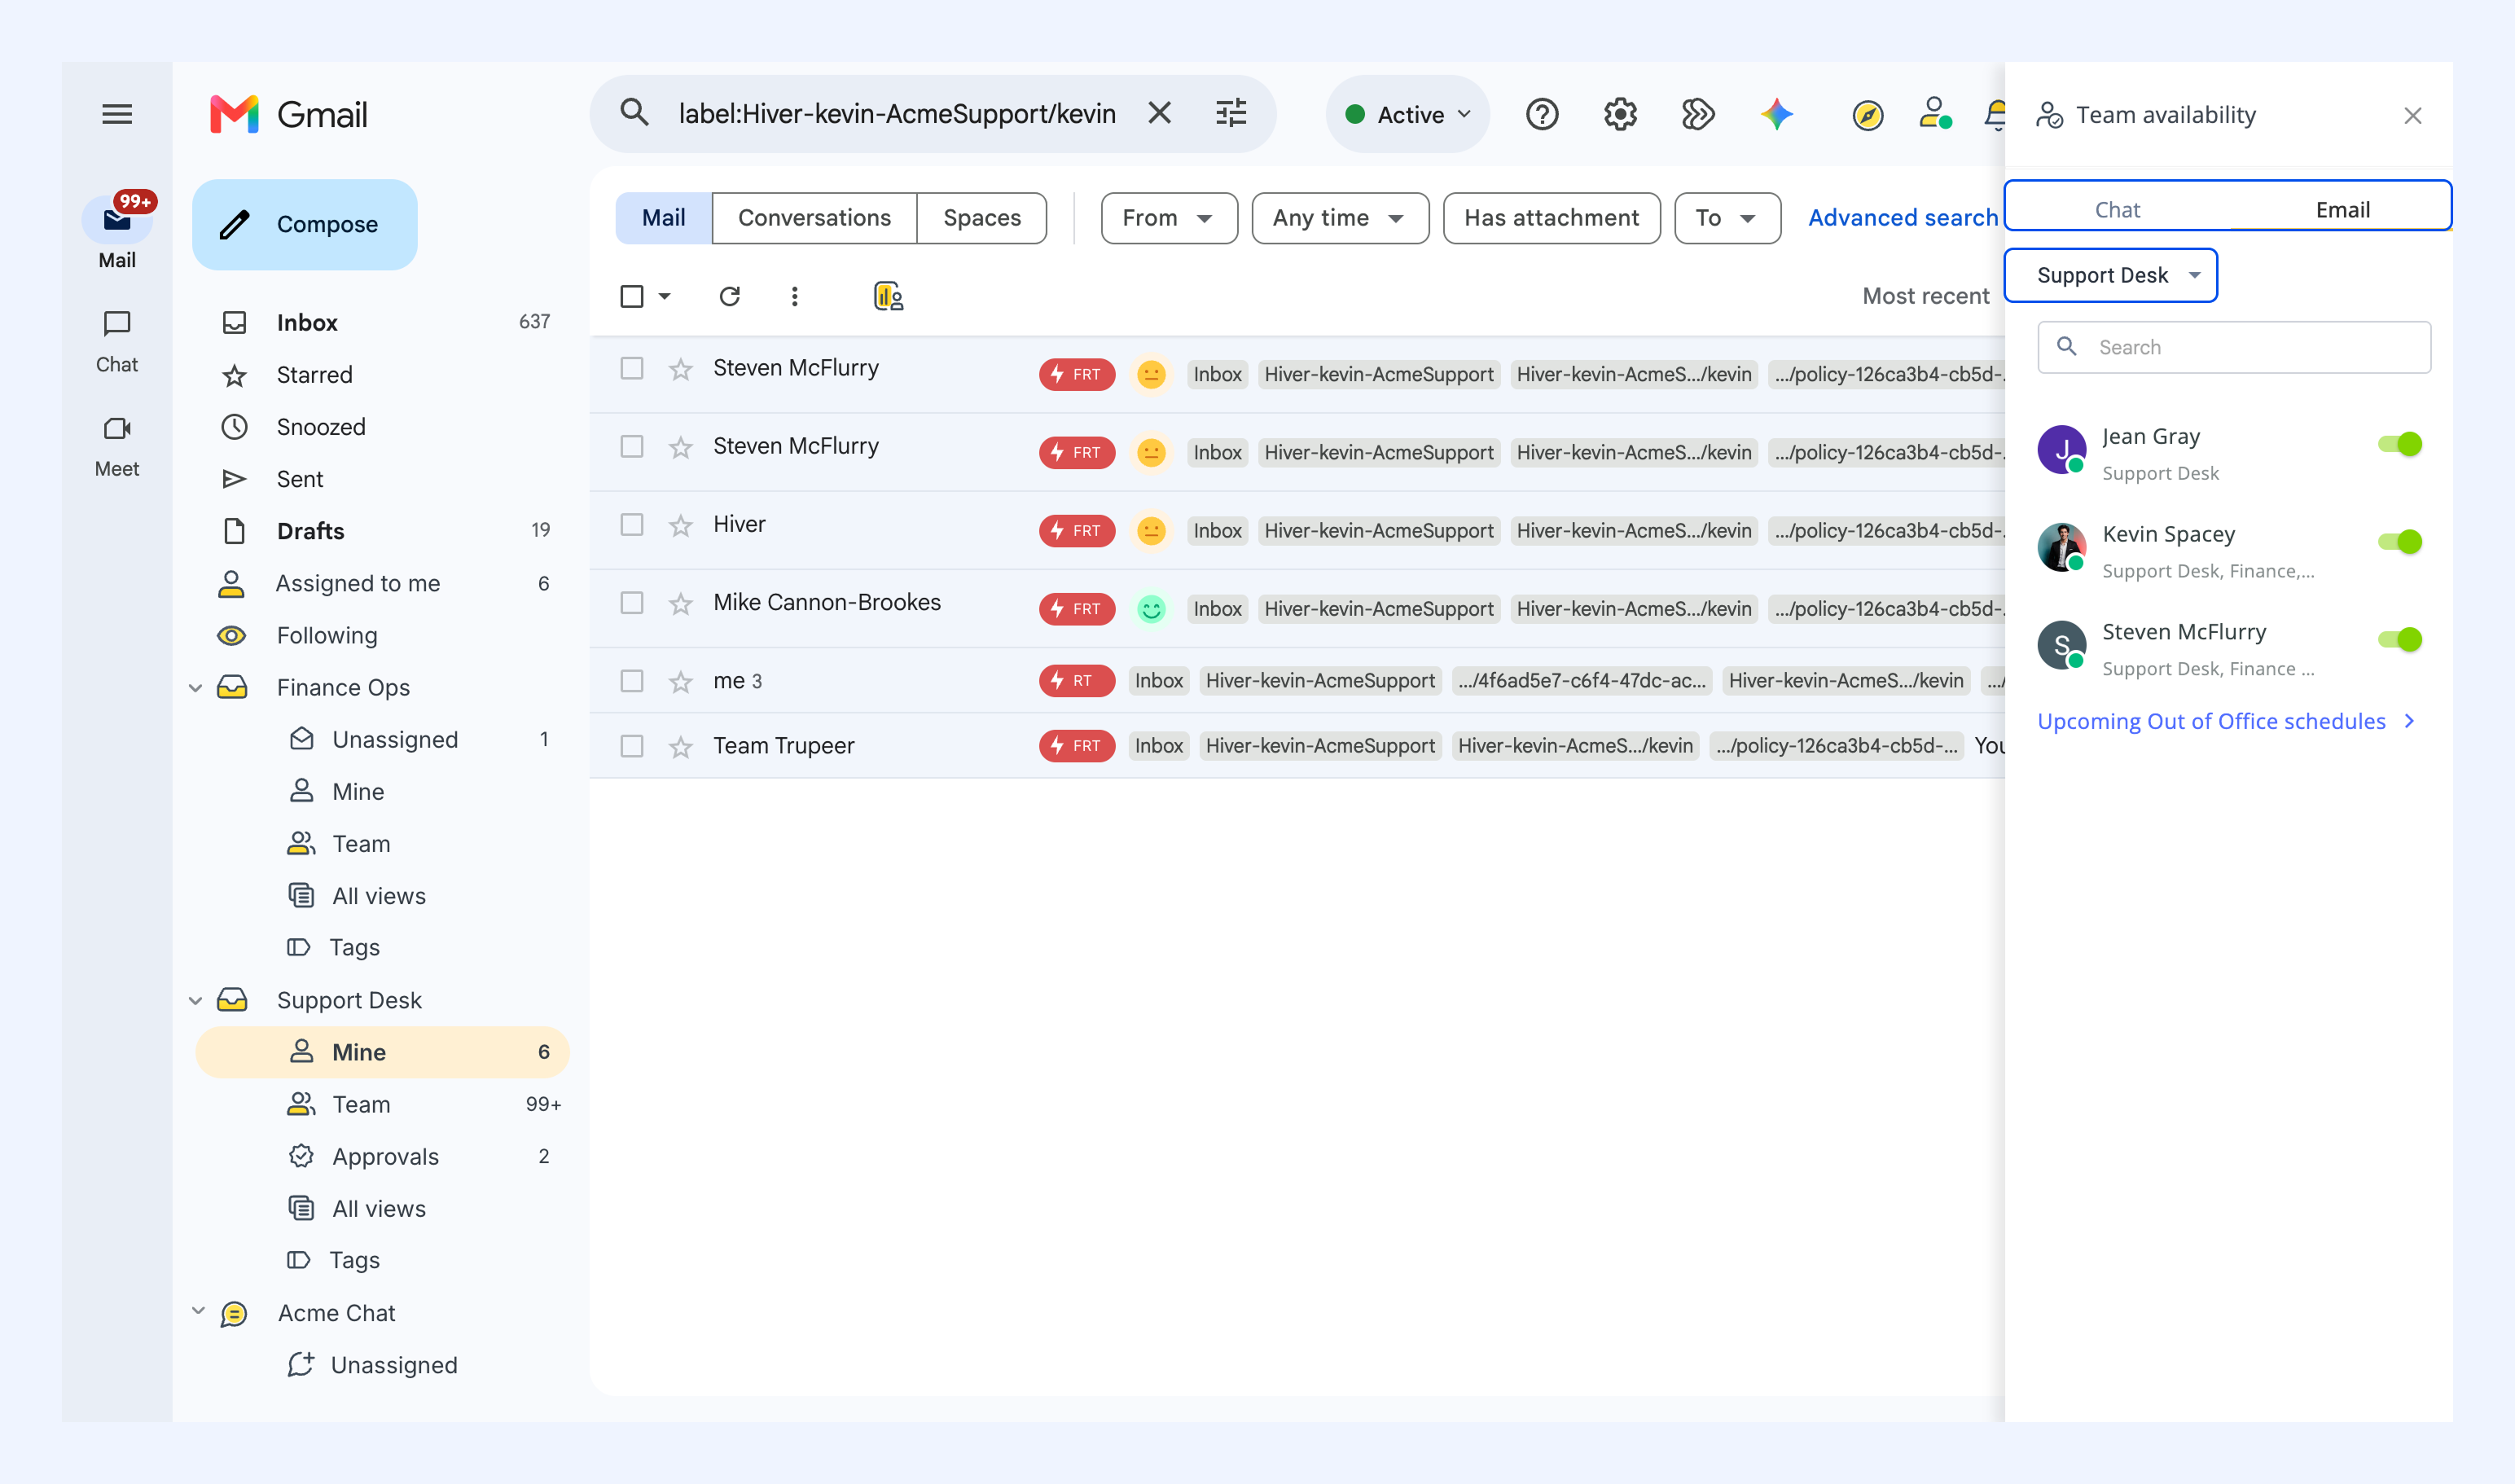The width and height of the screenshot is (2515, 1484).
Task: Open Gmail Settings gear icon
Action: pyautogui.click(x=1620, y=114)
